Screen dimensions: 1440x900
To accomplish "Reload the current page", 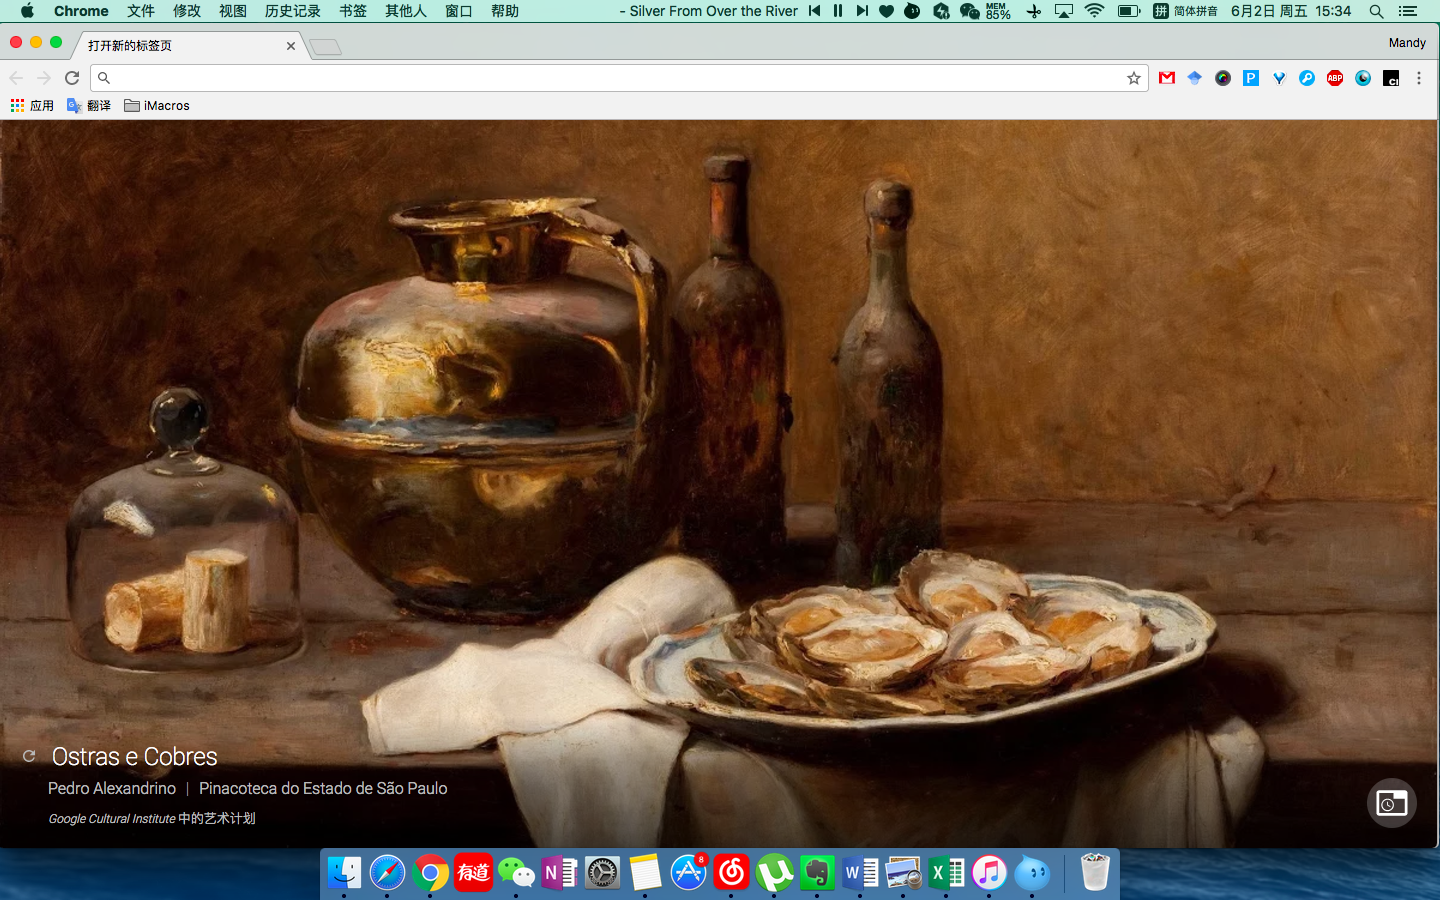I will [72, 78].
